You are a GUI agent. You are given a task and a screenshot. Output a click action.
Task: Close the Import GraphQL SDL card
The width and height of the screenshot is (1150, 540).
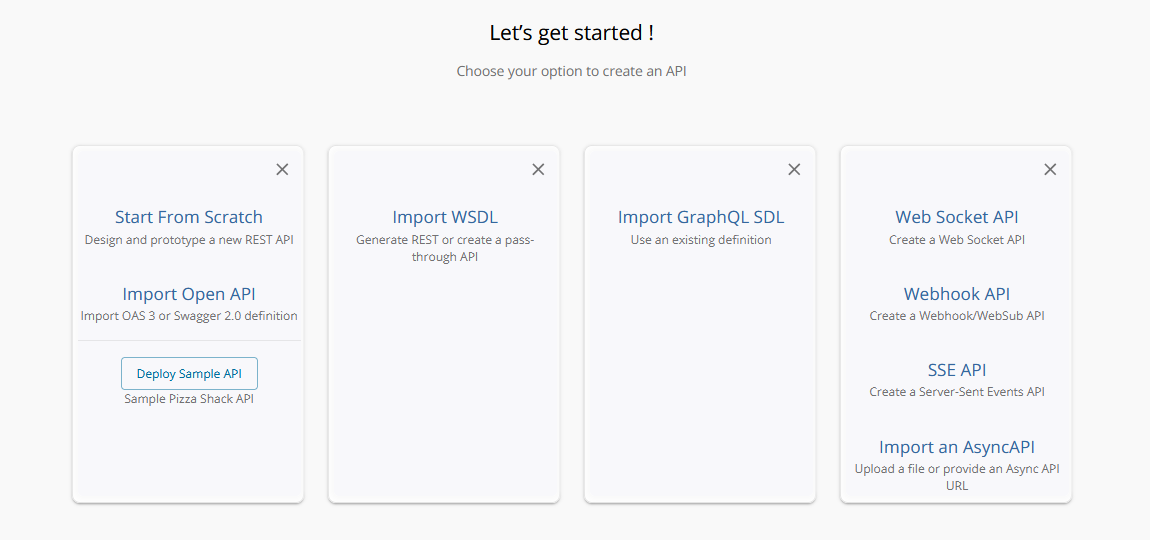(794, 169)
